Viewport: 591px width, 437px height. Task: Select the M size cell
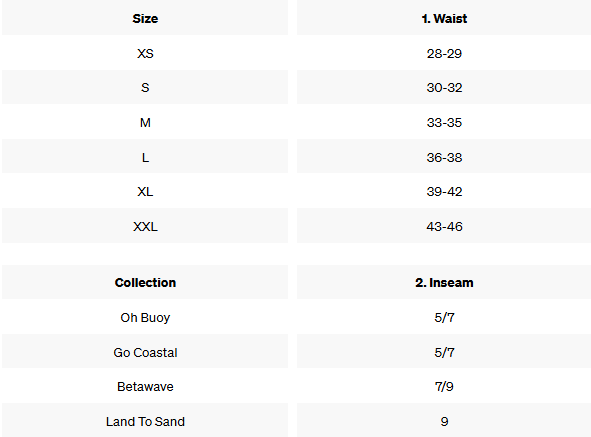pos(145,123)
